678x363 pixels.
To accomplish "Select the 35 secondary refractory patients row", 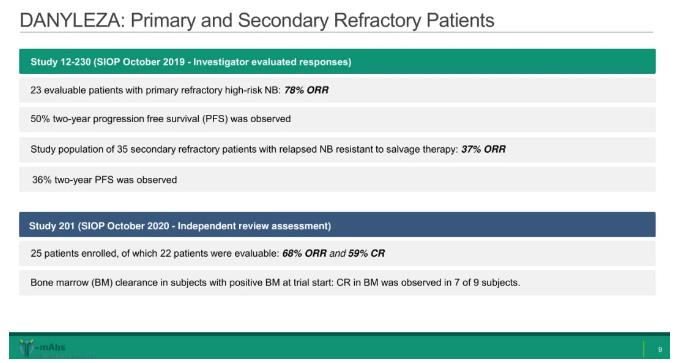I will click(337, 150).
